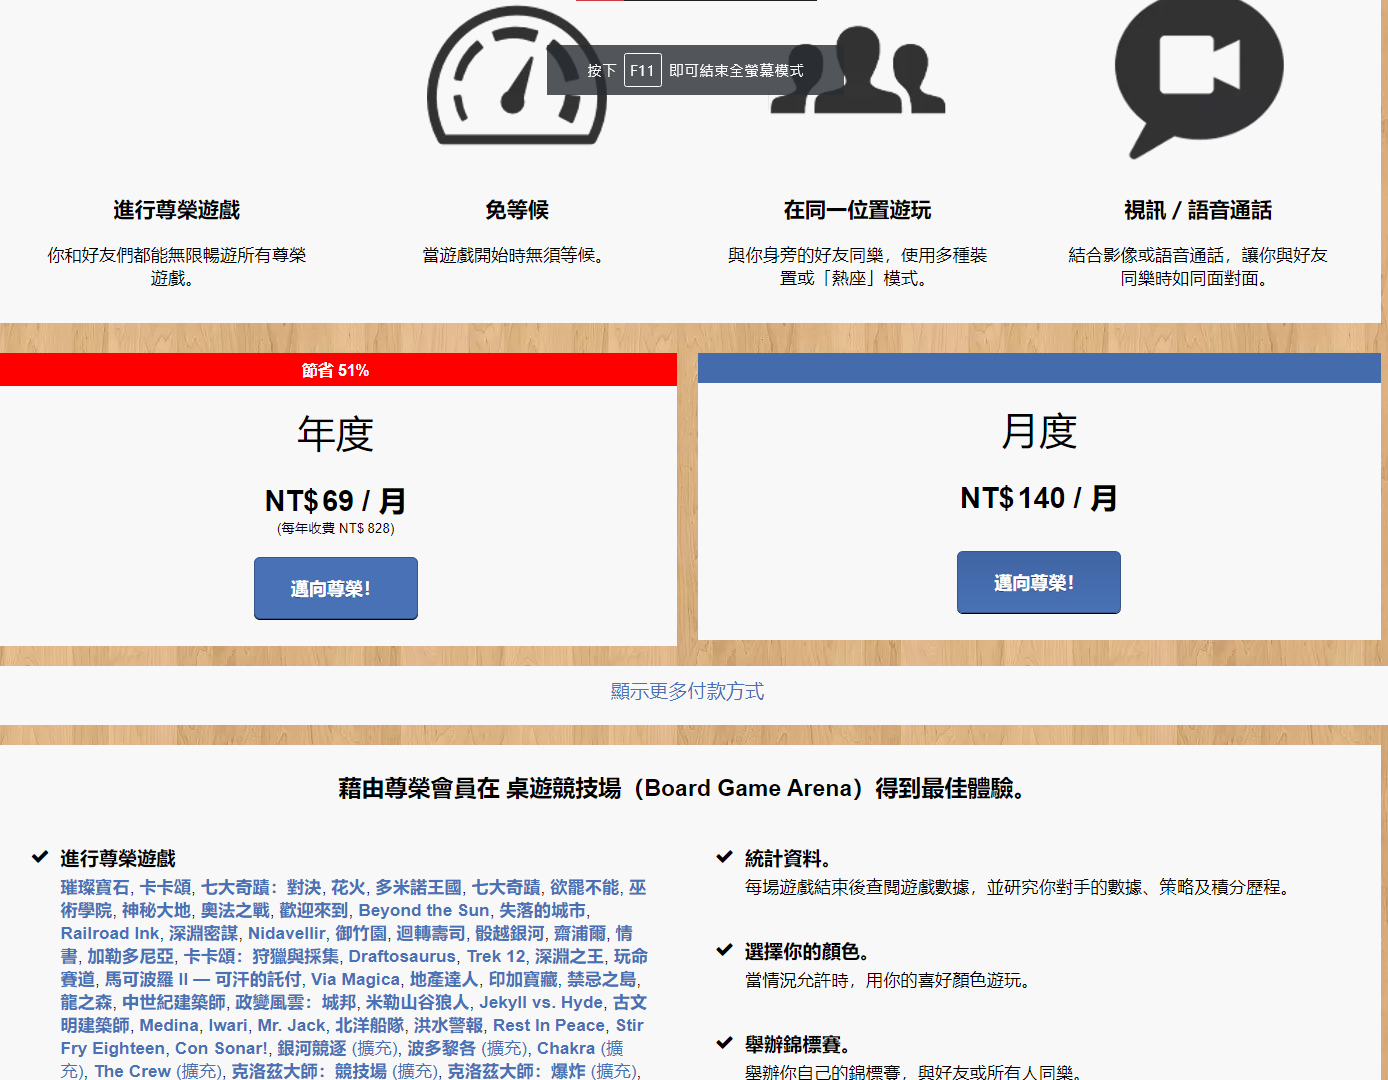Open the 加勒多尼亞 game link
The image size is (1388, 1080).
(x=130, y=956)
